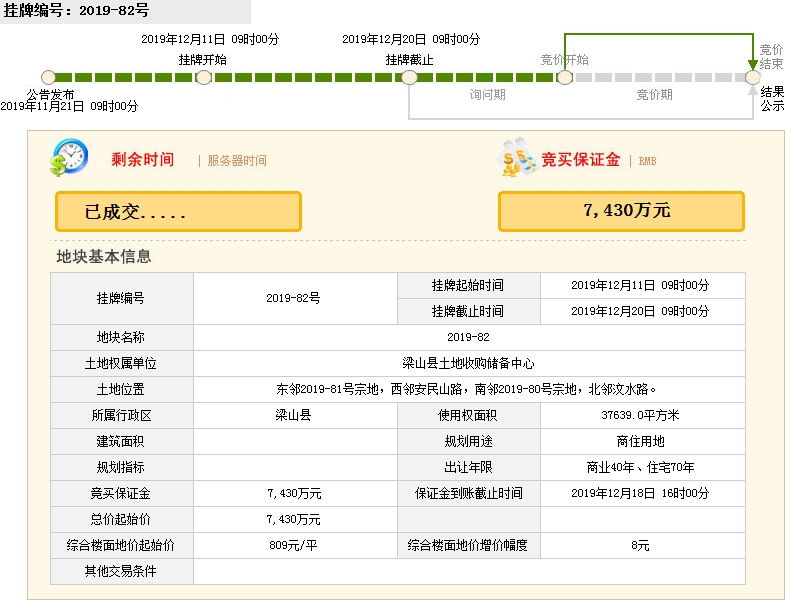
Task: Select the 梁山县 district cell
Action: tap(295, 415)
